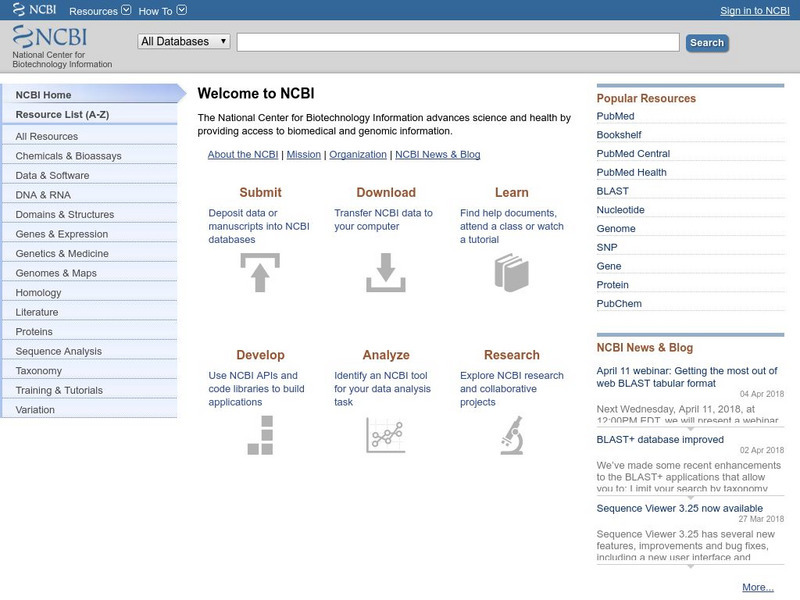Image resolution: width=800 pixels, height=600 pixels.
Task: Click Sign in to NCBI
Action: coord(758,9)
